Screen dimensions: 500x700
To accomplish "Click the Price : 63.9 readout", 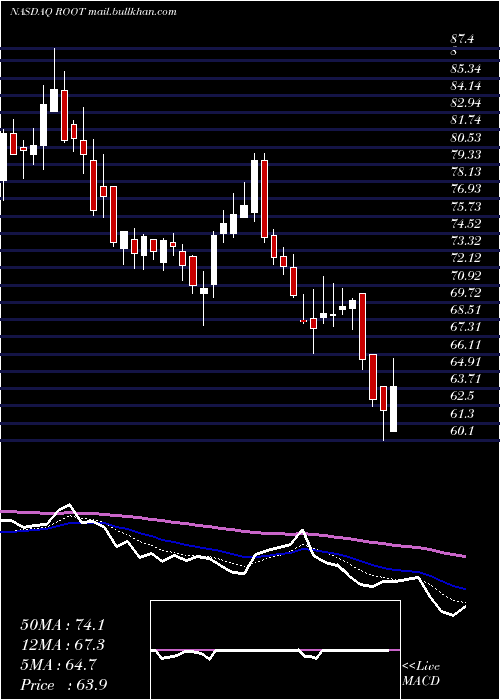I will 64,685.
